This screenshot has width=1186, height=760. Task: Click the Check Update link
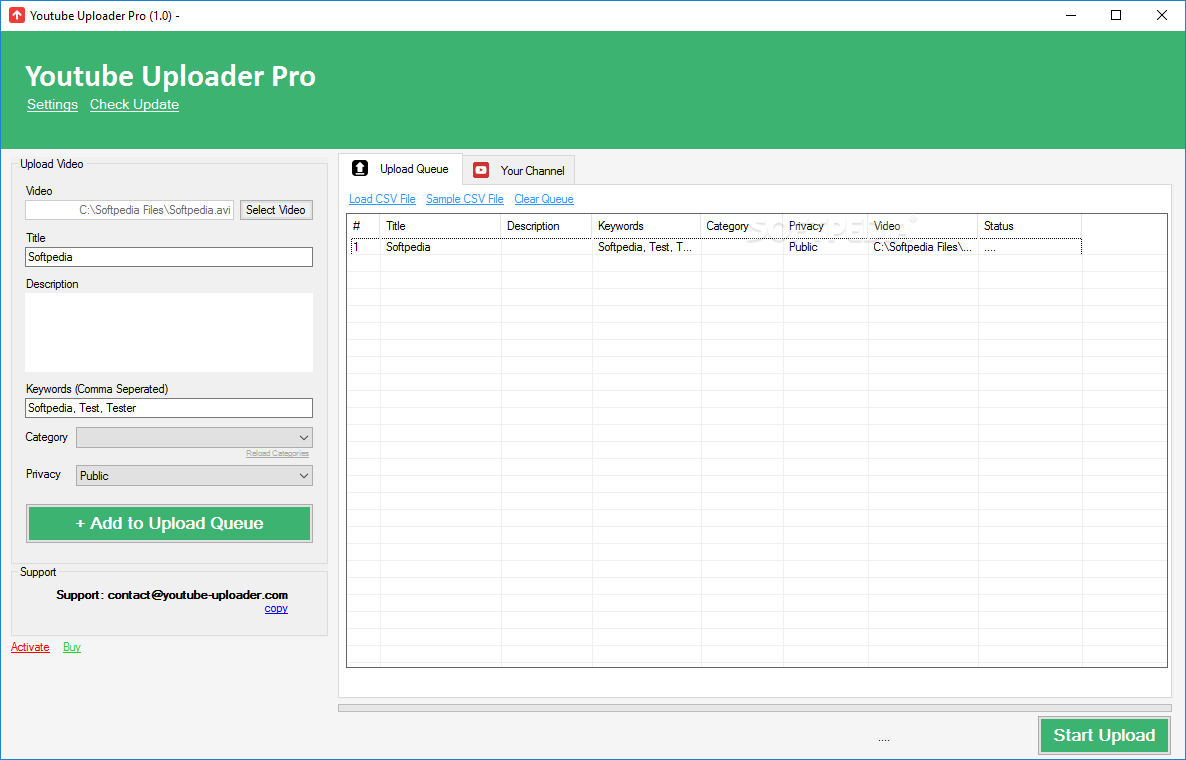(135, 104)
